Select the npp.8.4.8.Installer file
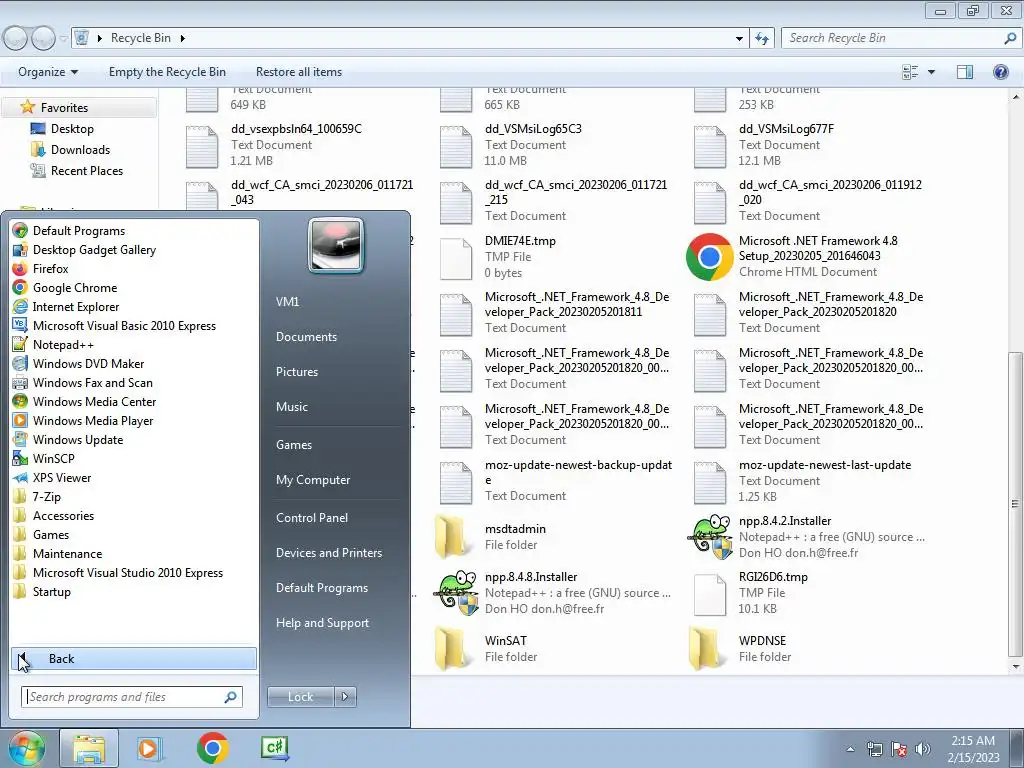Screen dimensions: 1024x768 (x=552, y=593)
